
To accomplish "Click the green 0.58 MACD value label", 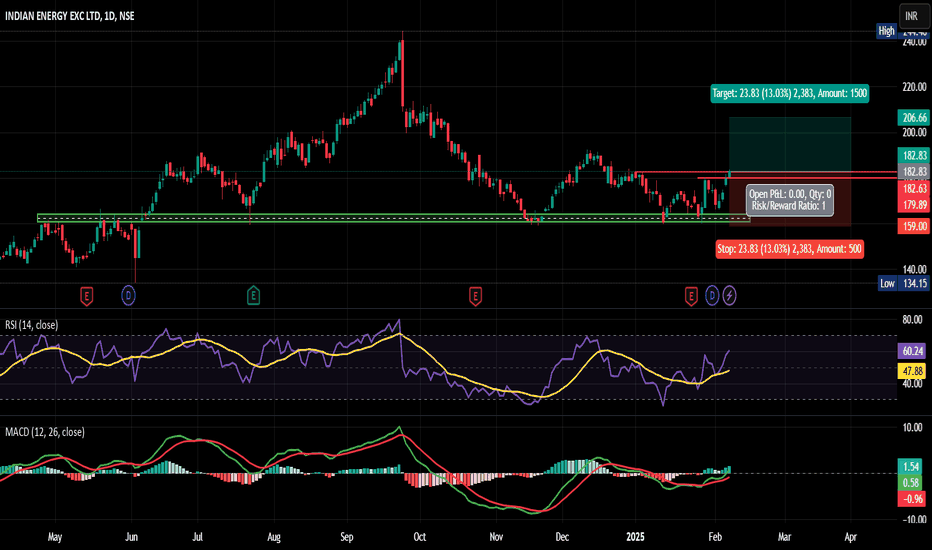I will coord(911,483).
